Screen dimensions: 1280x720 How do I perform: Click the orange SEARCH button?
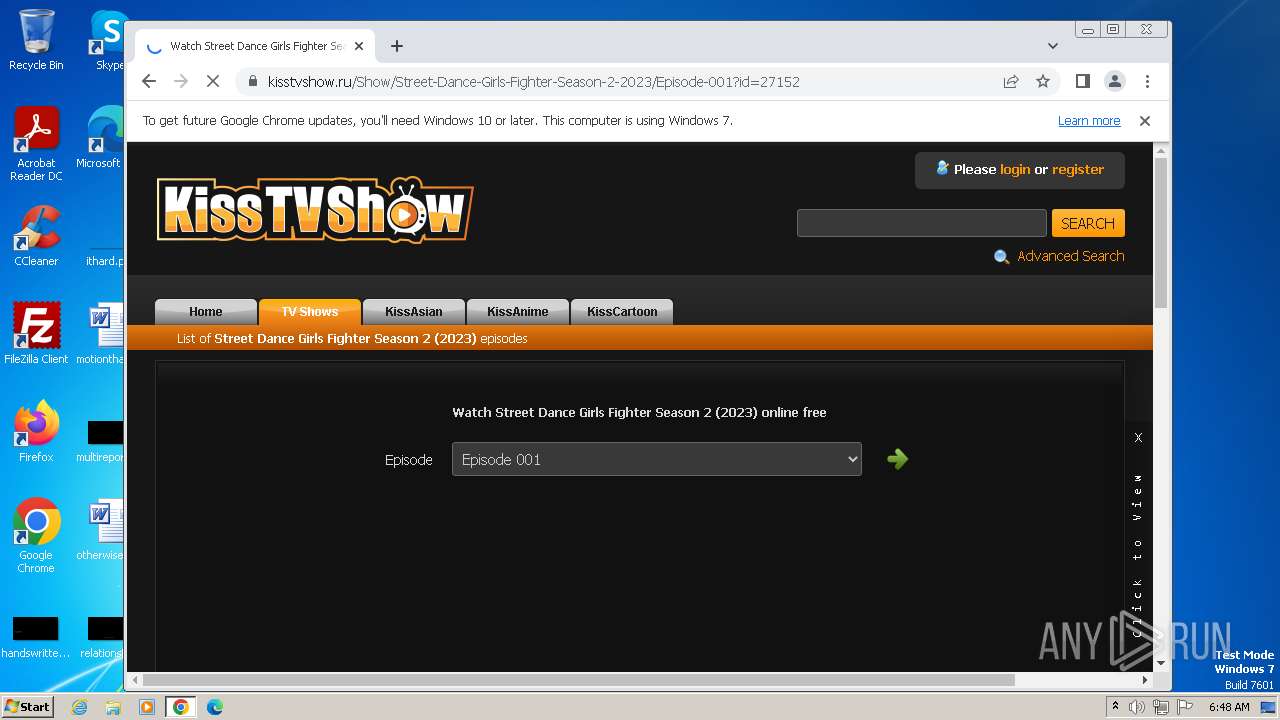[1088, 223]
